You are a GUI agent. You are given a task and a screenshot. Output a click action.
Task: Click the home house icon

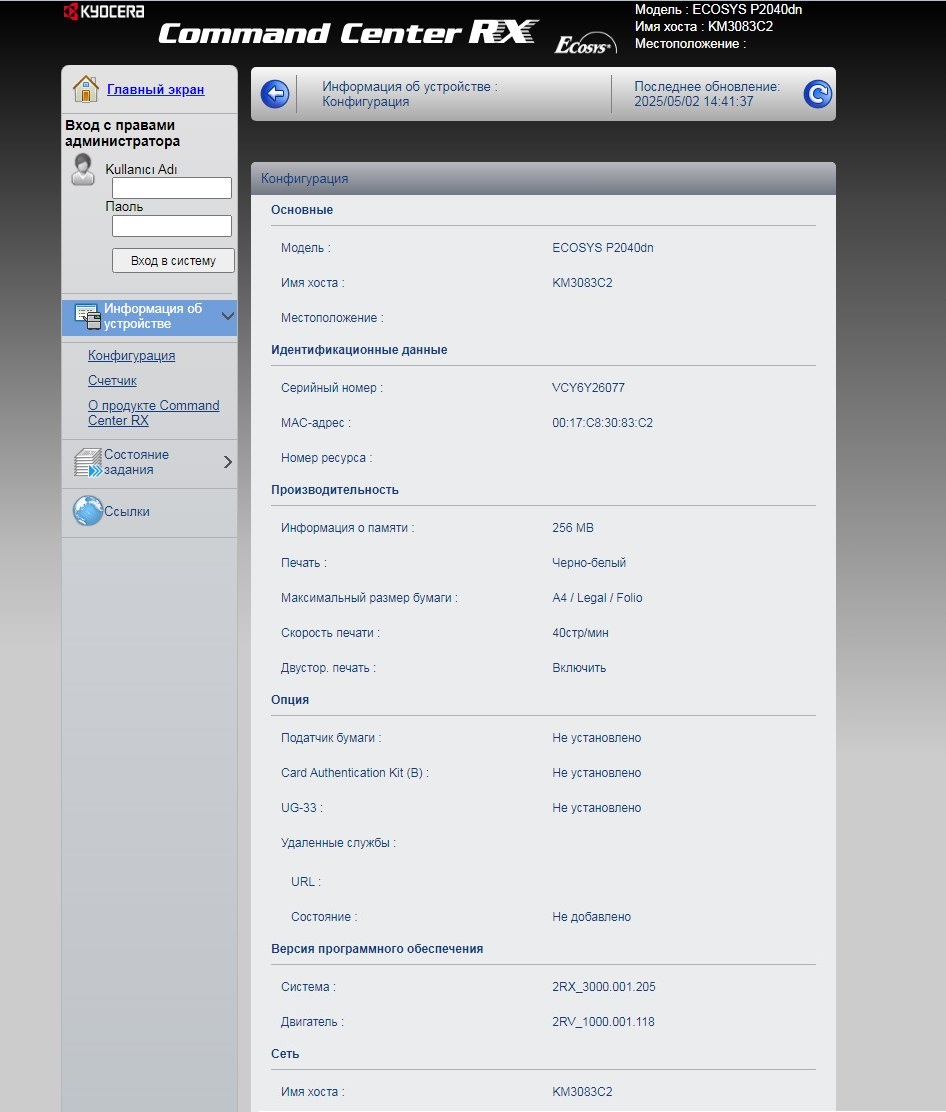click(86, 89)
